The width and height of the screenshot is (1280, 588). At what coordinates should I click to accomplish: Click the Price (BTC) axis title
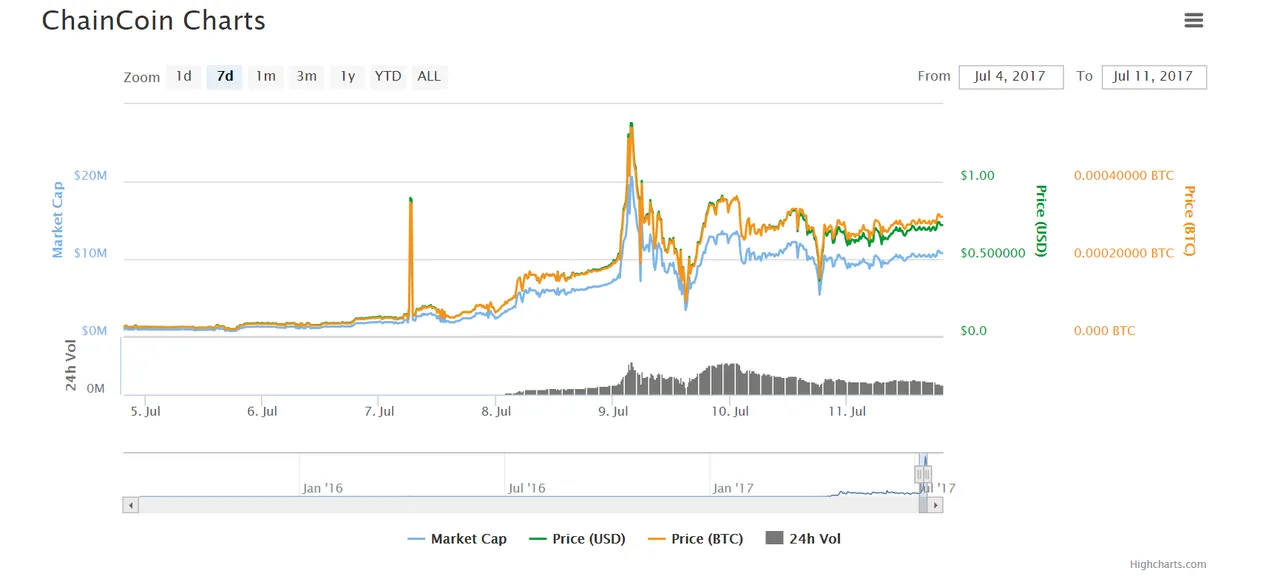point(1190,221)
